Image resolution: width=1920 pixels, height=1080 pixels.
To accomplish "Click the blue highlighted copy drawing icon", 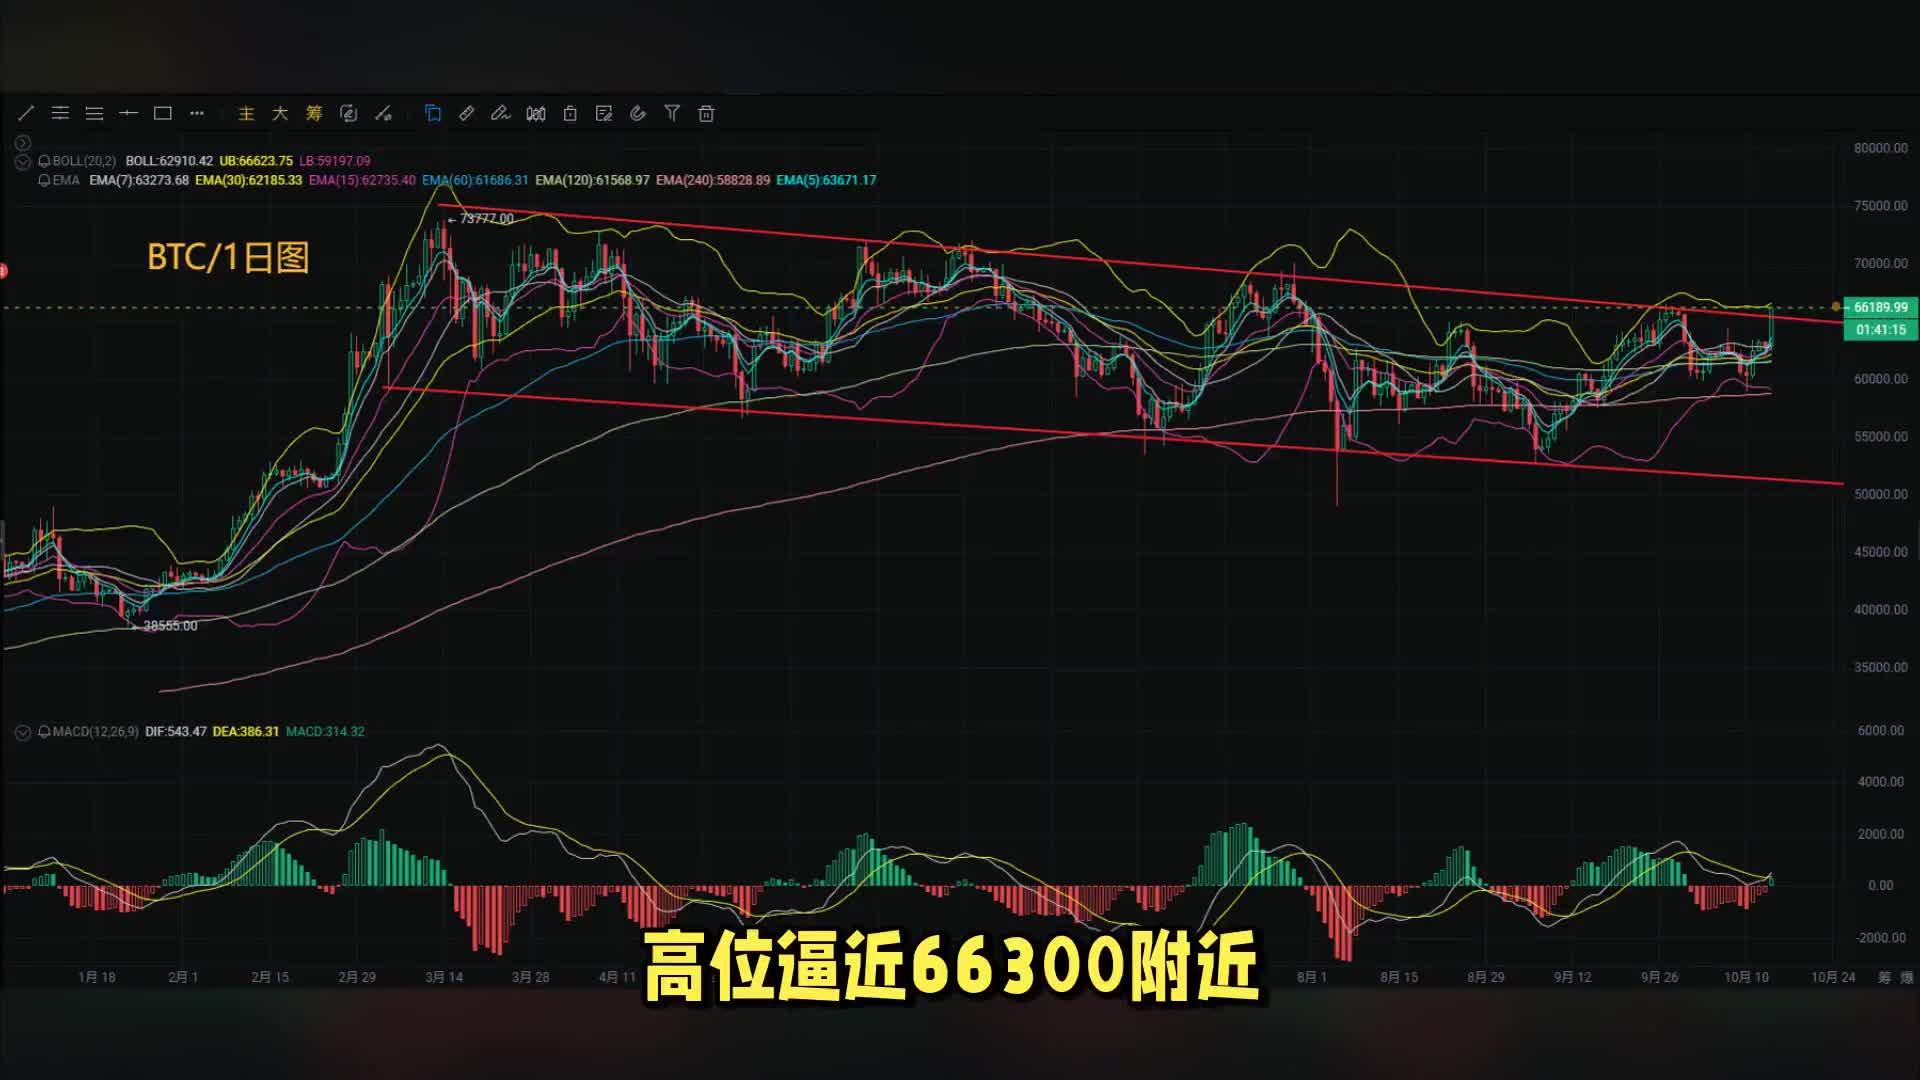I will (x=433, y=114).
